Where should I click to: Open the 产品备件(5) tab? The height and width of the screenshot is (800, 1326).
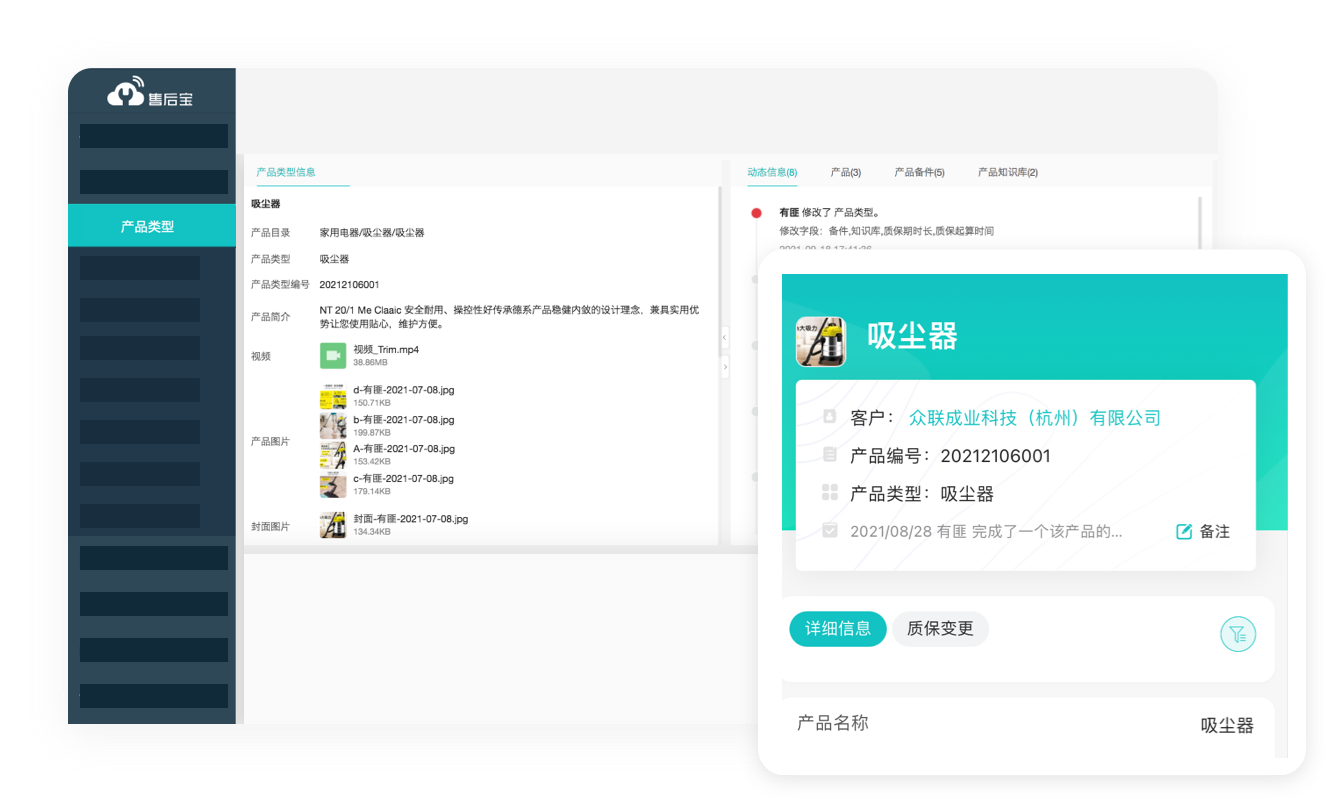click(x=919, y=172)
